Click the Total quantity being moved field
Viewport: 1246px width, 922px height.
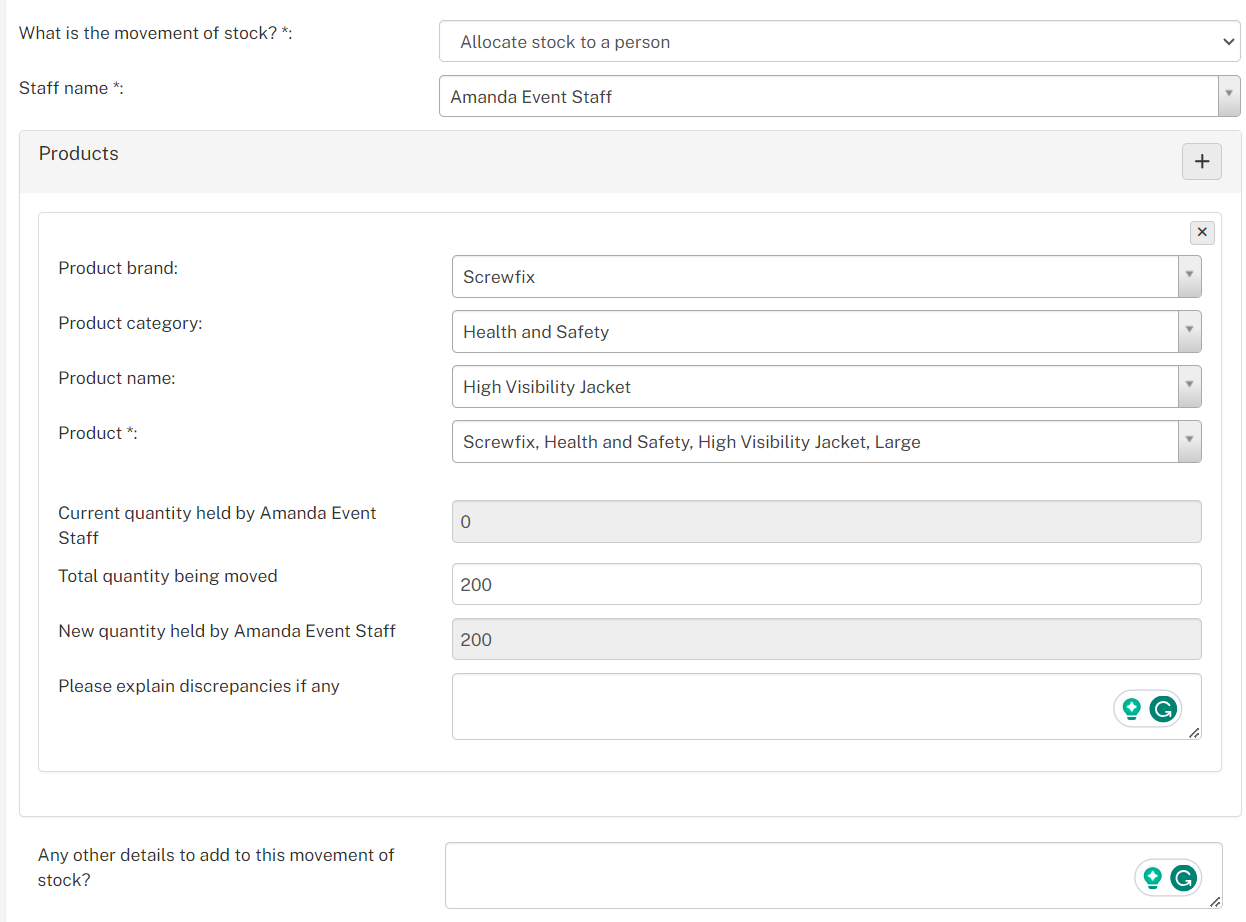pos(826,584)
